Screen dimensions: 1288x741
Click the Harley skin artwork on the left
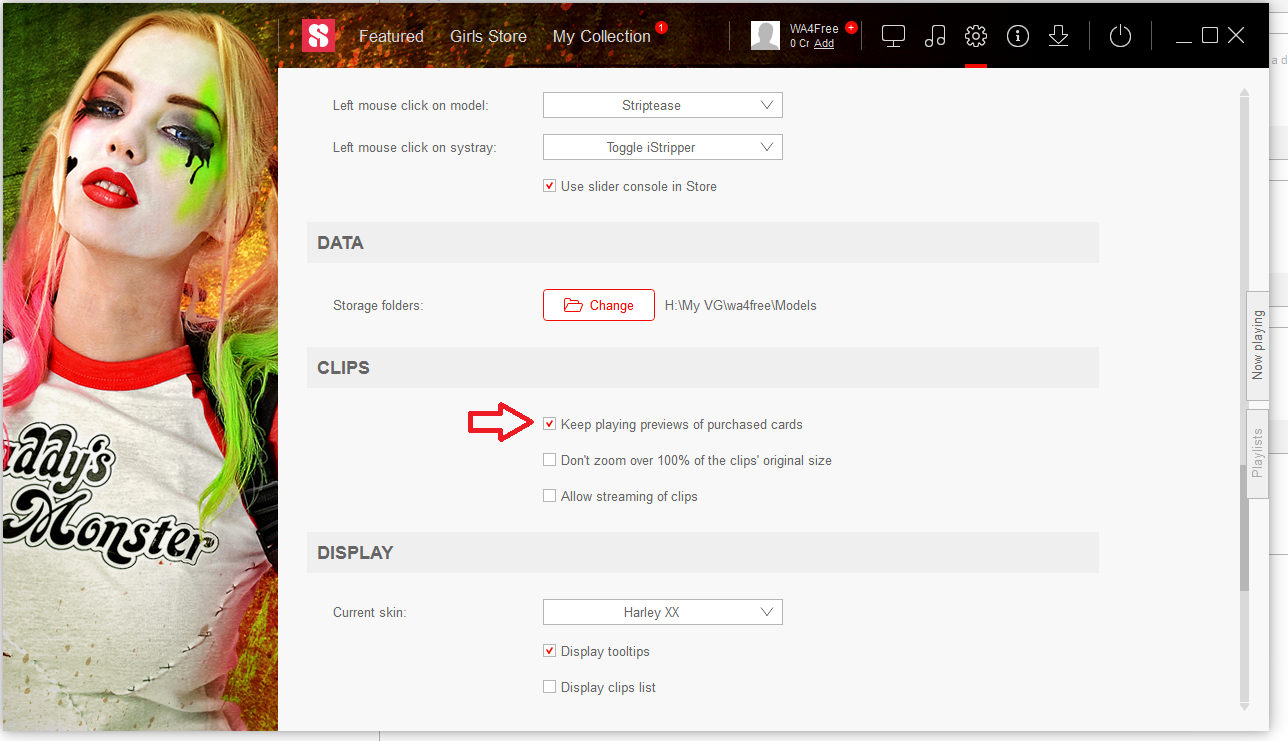(140, 367)
